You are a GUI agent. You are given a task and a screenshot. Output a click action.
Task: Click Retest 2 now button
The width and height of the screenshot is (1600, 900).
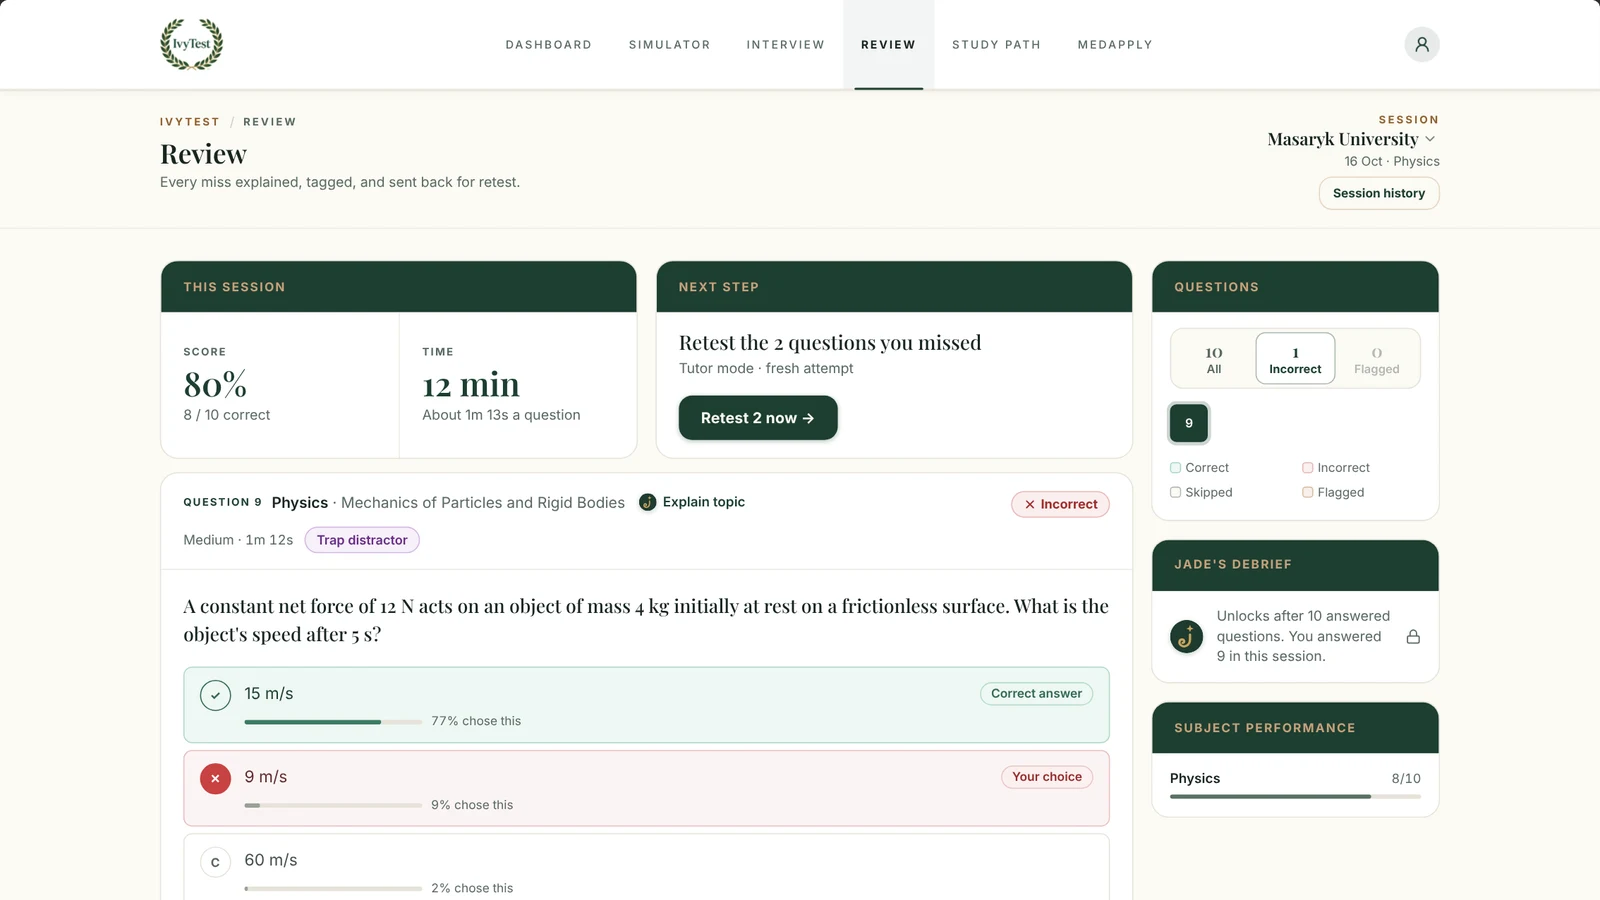tap(757, 418)
